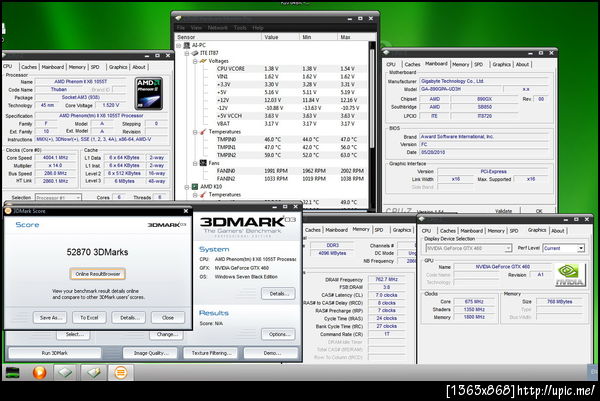600x401 pixels.
Task: Click thermometer icon below AMD K10
Action: 203,195
